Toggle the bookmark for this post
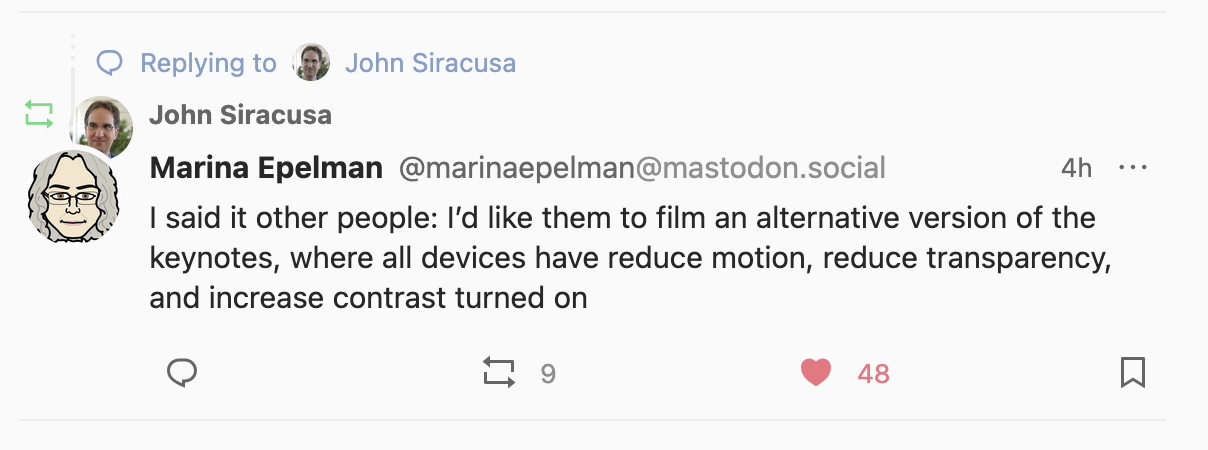The image size is (1208, 450). pyautogui.click(x=1132, y=373)
